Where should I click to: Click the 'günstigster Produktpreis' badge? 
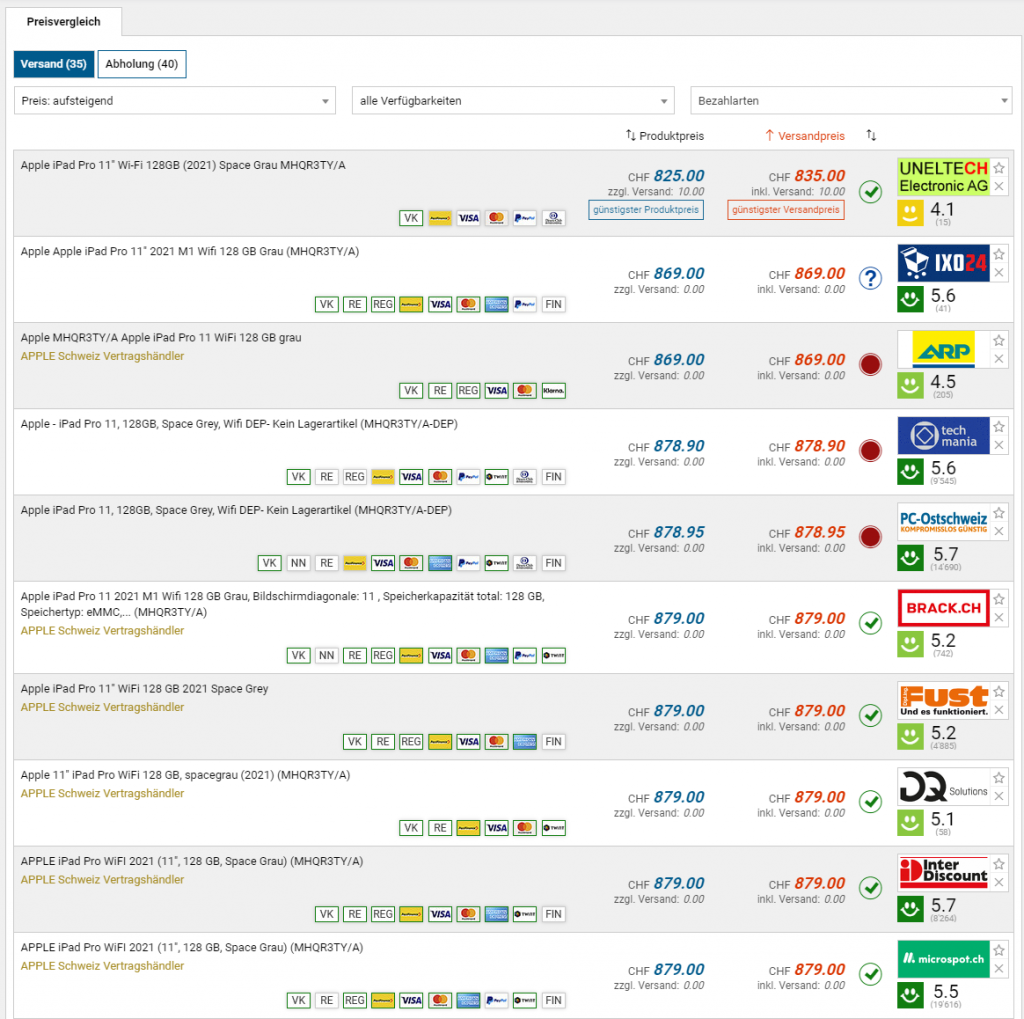tap(646, 210)
